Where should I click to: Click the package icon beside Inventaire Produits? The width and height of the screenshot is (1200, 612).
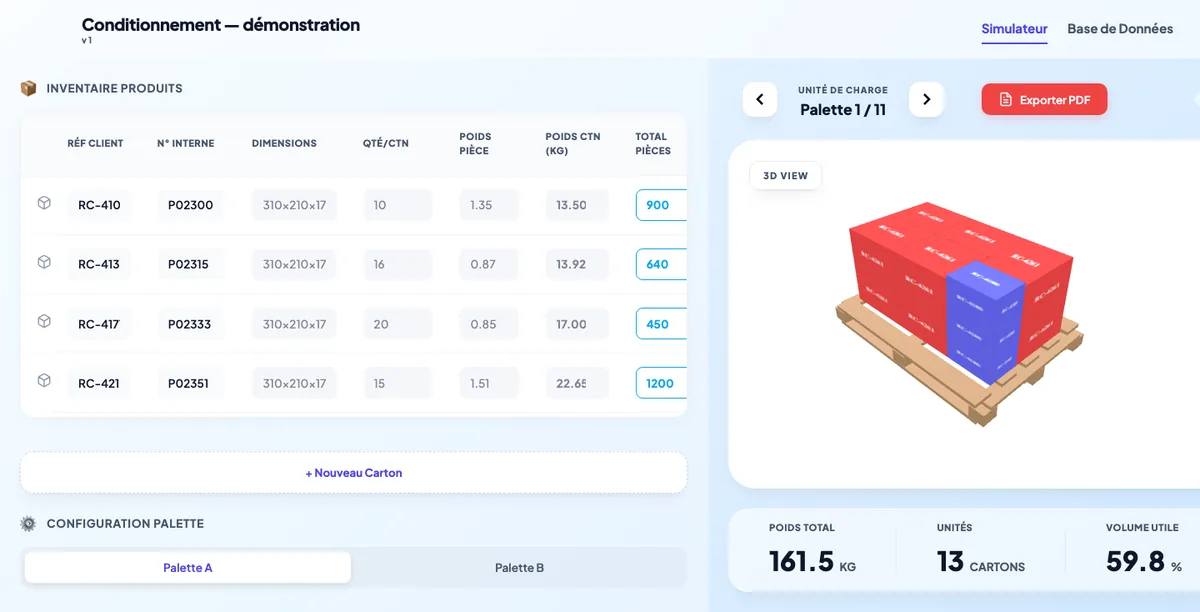[28, 88]
